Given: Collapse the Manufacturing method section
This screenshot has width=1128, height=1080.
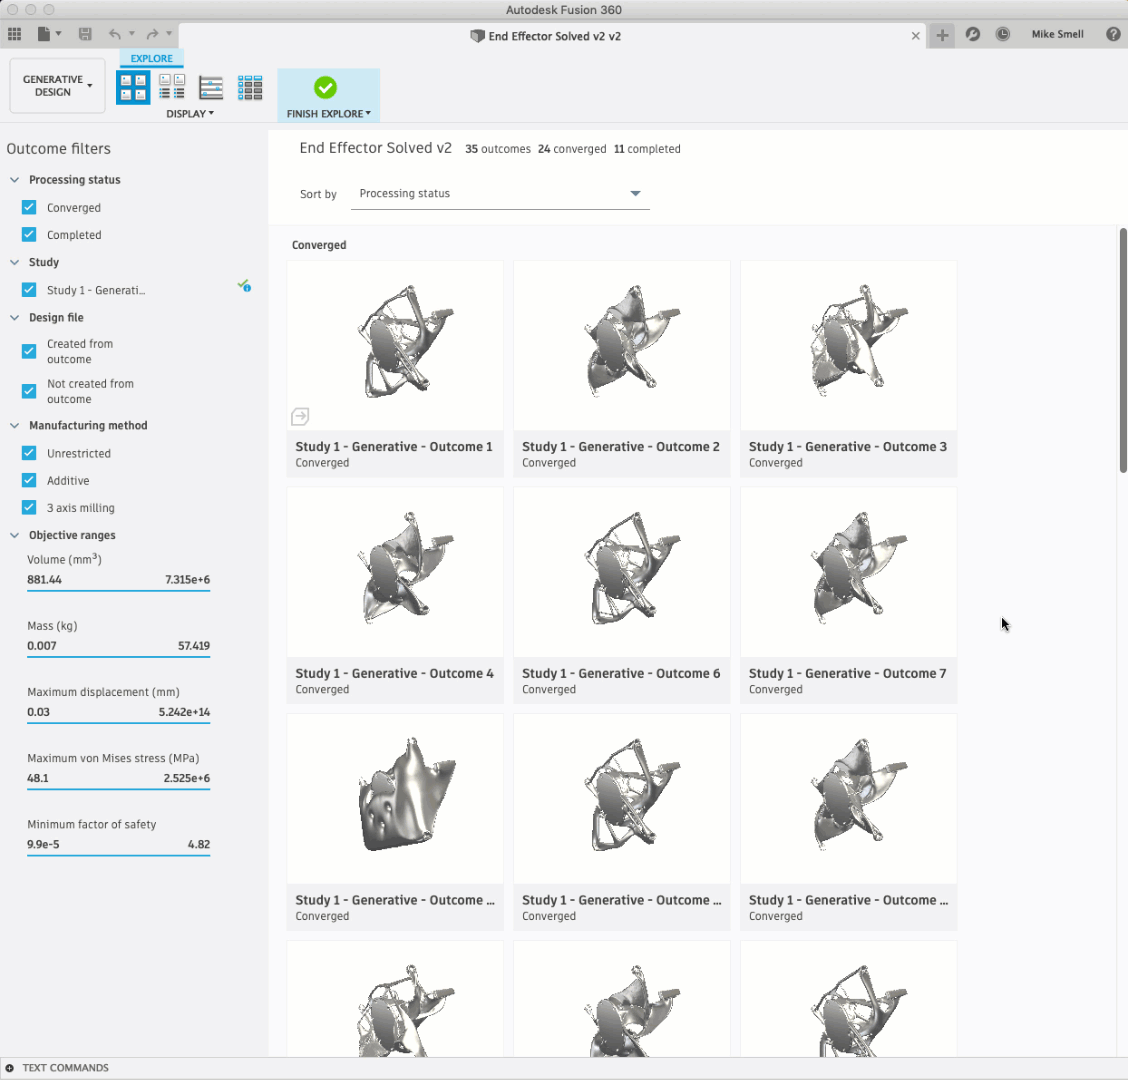Looking at the screenshot, I should point(14,425).
